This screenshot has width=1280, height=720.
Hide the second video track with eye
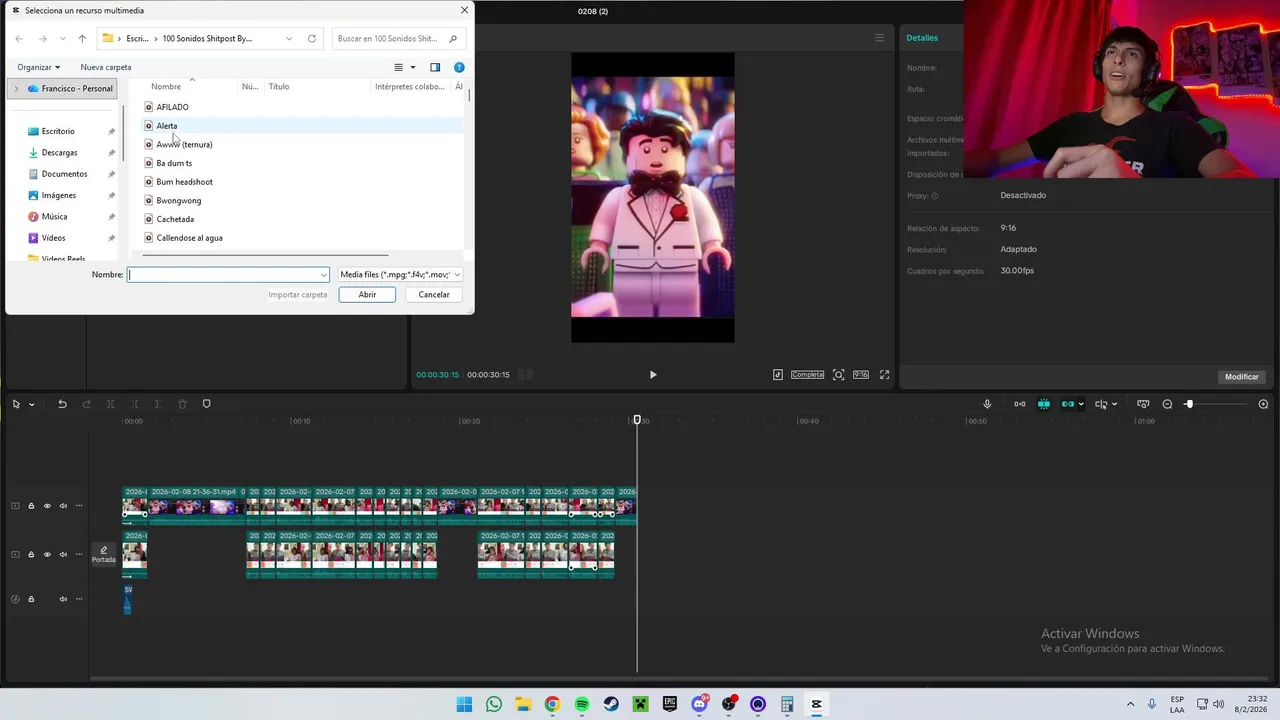(47, 554)
